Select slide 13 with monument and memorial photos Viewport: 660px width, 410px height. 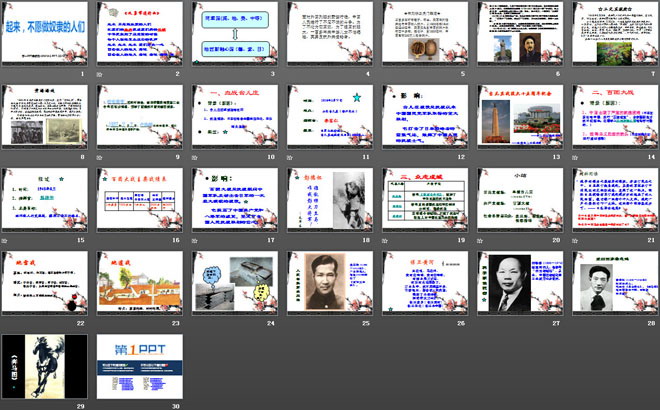click(520, 117)
